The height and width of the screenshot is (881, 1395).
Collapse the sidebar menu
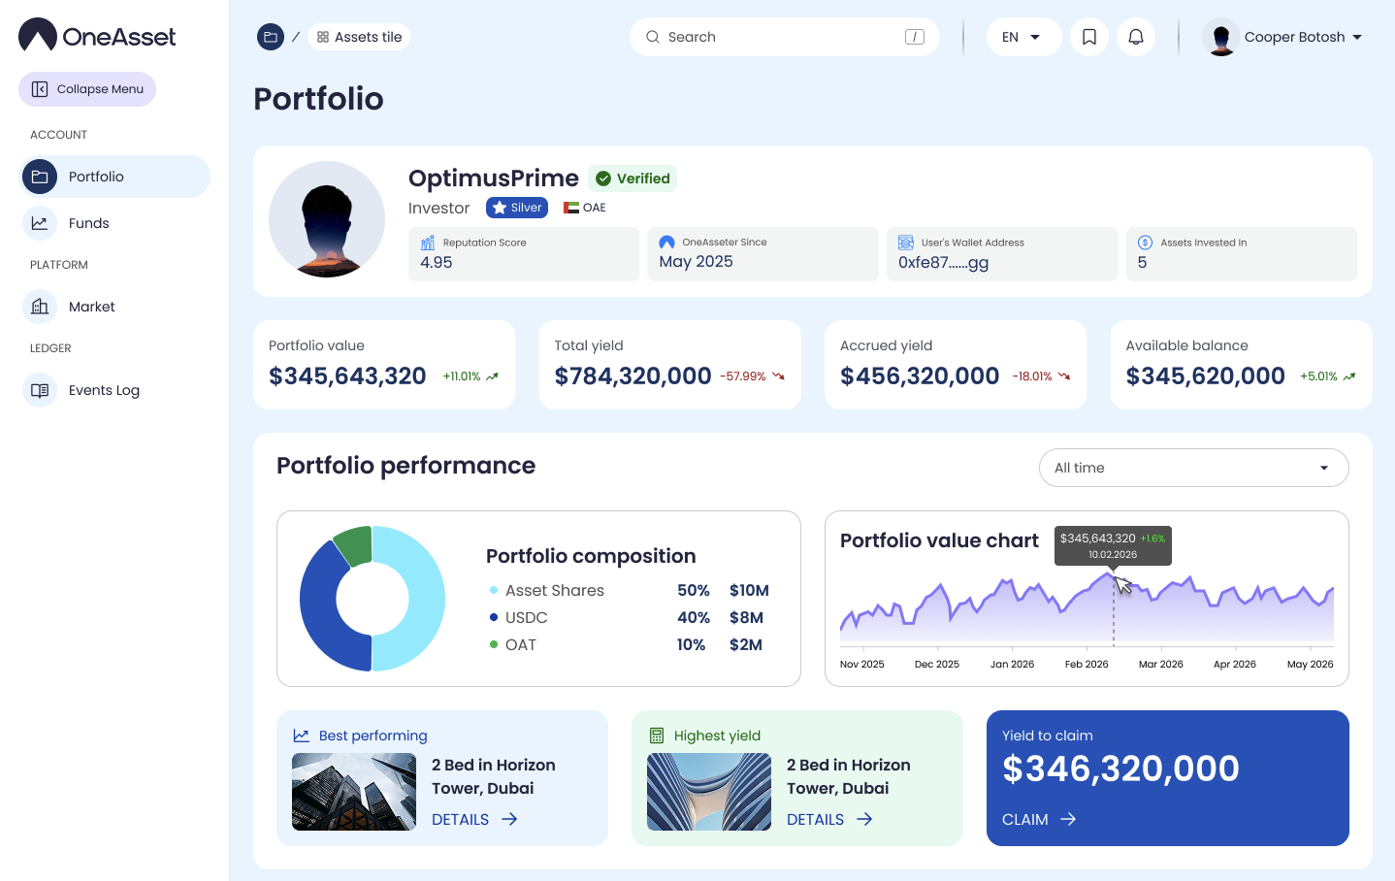[87, 89]
